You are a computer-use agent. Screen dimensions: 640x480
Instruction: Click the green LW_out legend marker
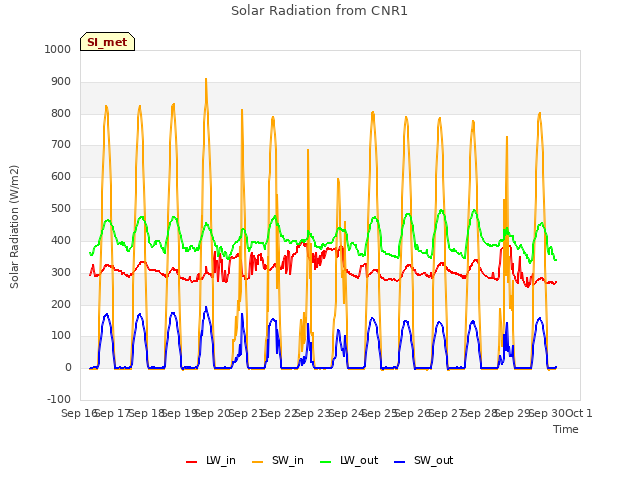[x=326, y=462]
